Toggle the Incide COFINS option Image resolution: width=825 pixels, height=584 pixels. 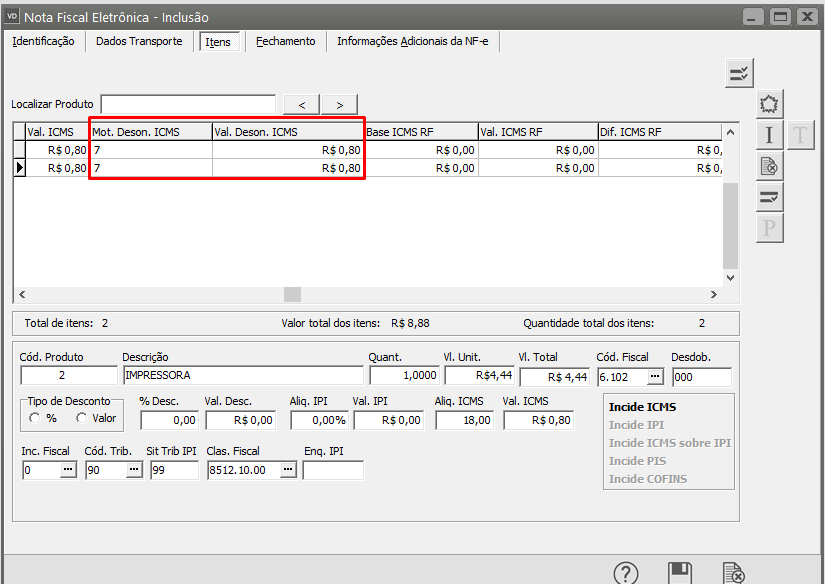tap(648, 479)
